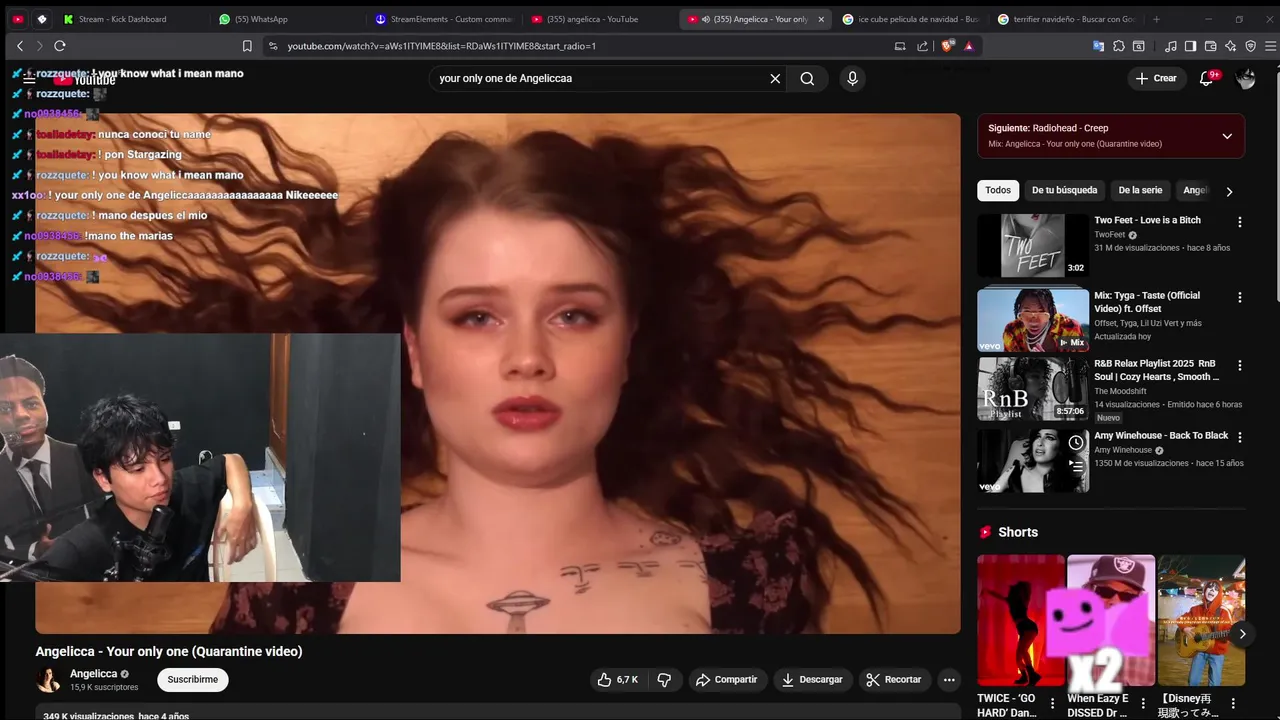This screenshot has width=1280, height=720.
Task: Show next Shorts with the right arrow
Action: point(1242,634)
